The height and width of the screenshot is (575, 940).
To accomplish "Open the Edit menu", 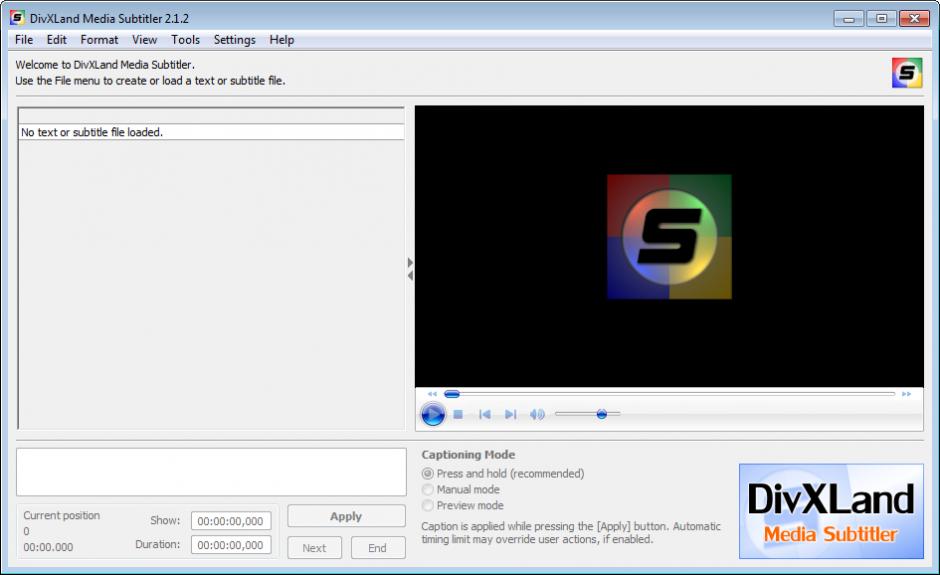I will tap(56, 40).
